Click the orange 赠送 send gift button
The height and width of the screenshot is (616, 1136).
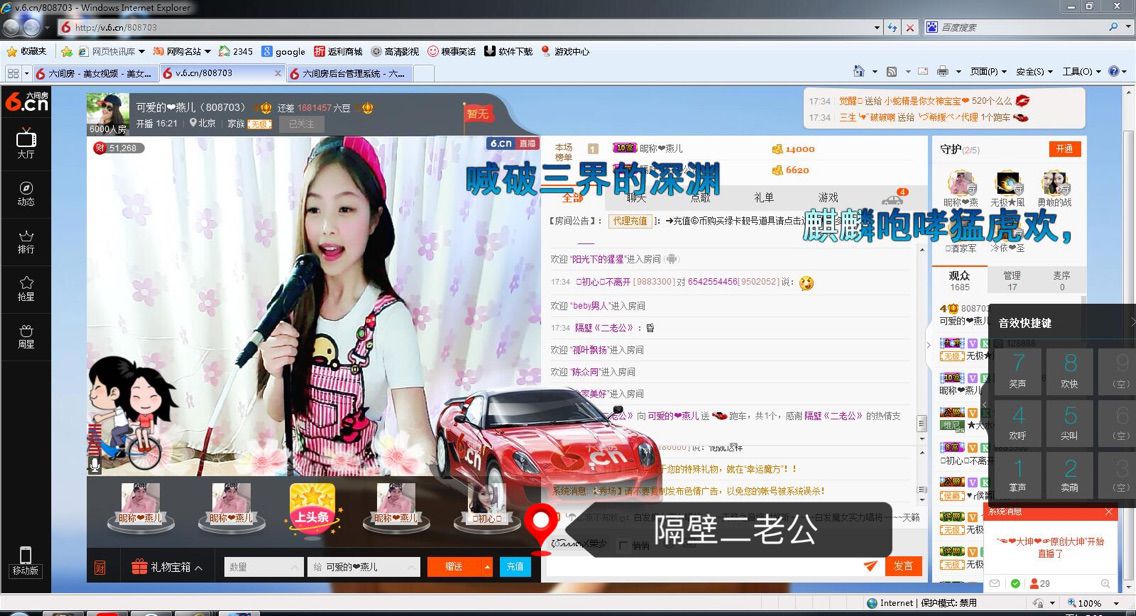pyautogui.click(x=454, y=567)
